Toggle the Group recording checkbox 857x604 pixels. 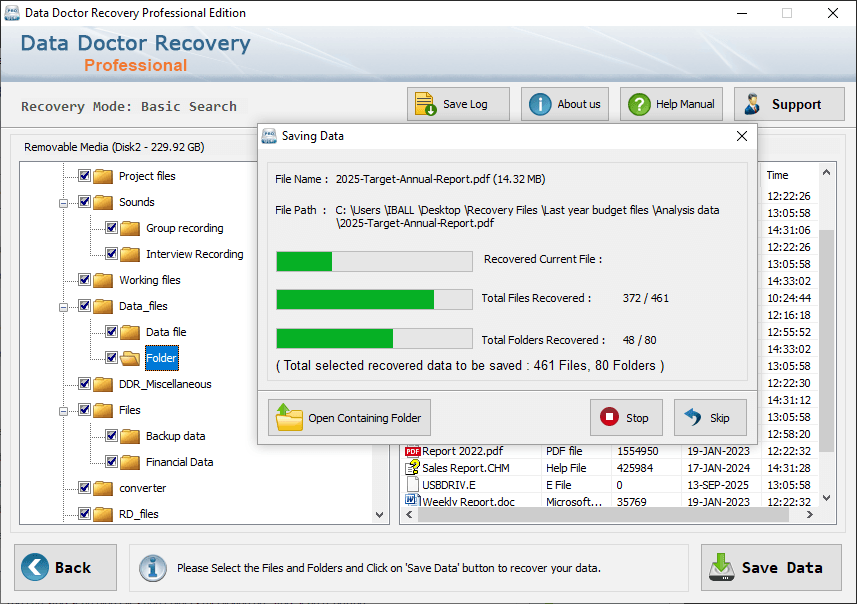tap(111, 227)
